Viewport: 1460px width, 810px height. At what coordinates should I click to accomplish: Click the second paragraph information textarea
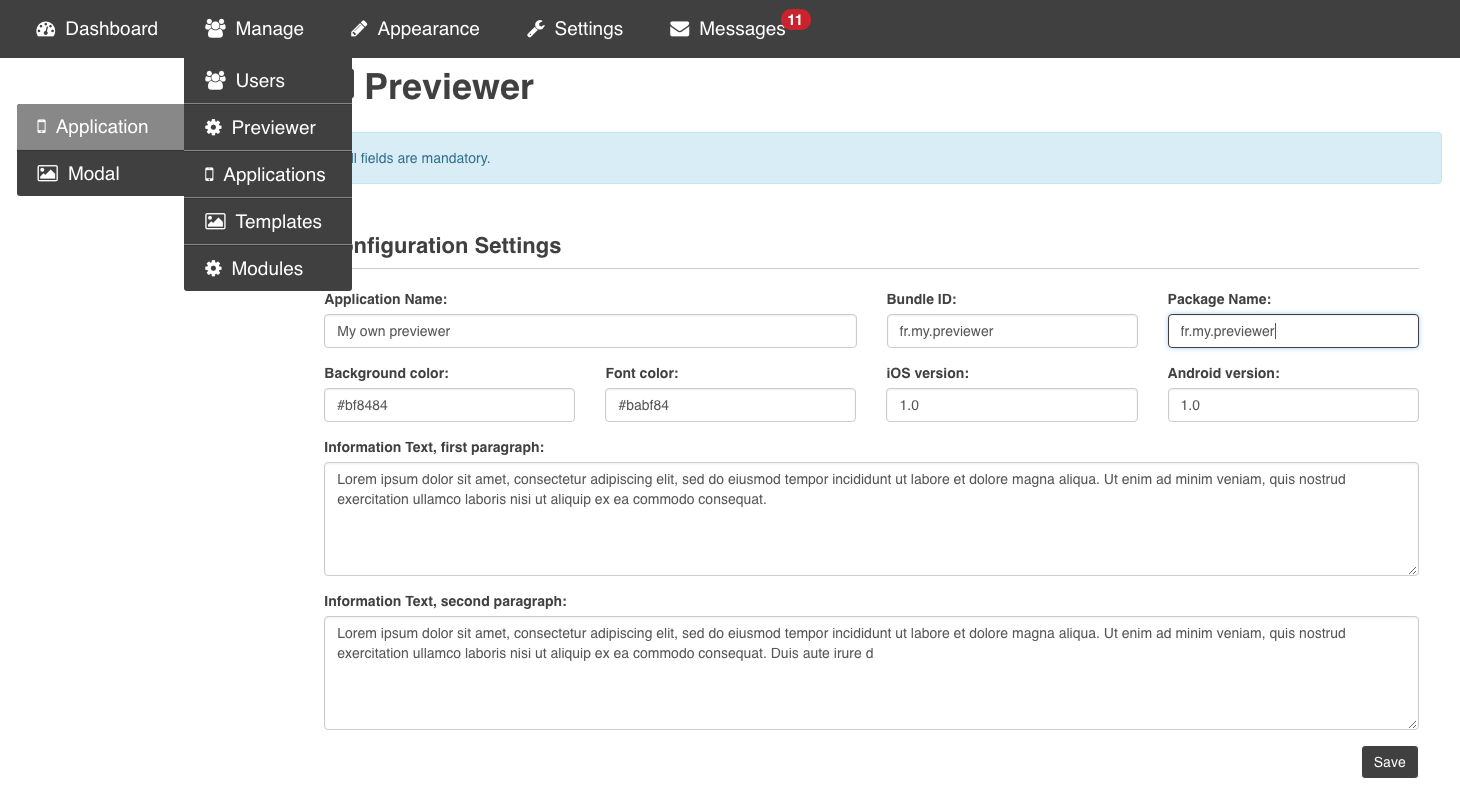(x=870, y=672)
